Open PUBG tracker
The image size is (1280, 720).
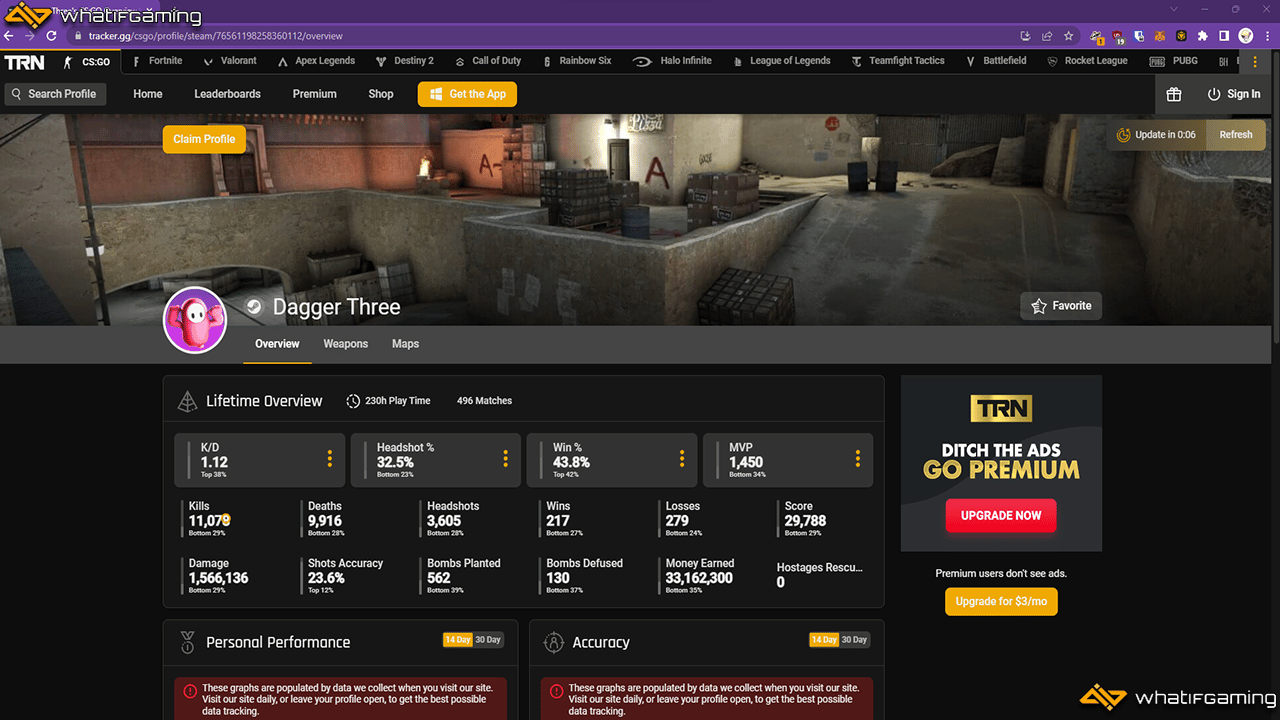pos(1174,61)
